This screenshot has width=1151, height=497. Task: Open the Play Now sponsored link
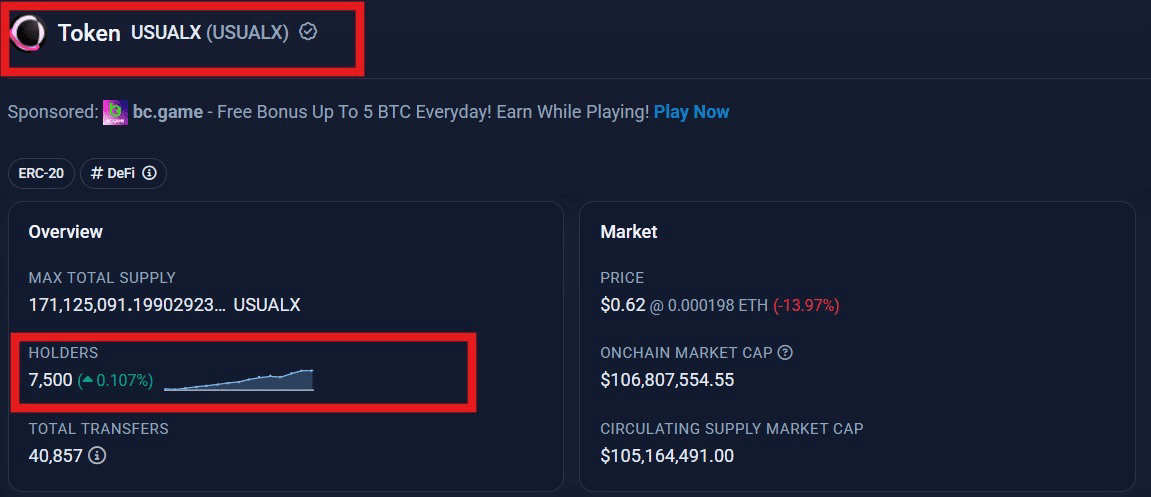click(691, 112)
